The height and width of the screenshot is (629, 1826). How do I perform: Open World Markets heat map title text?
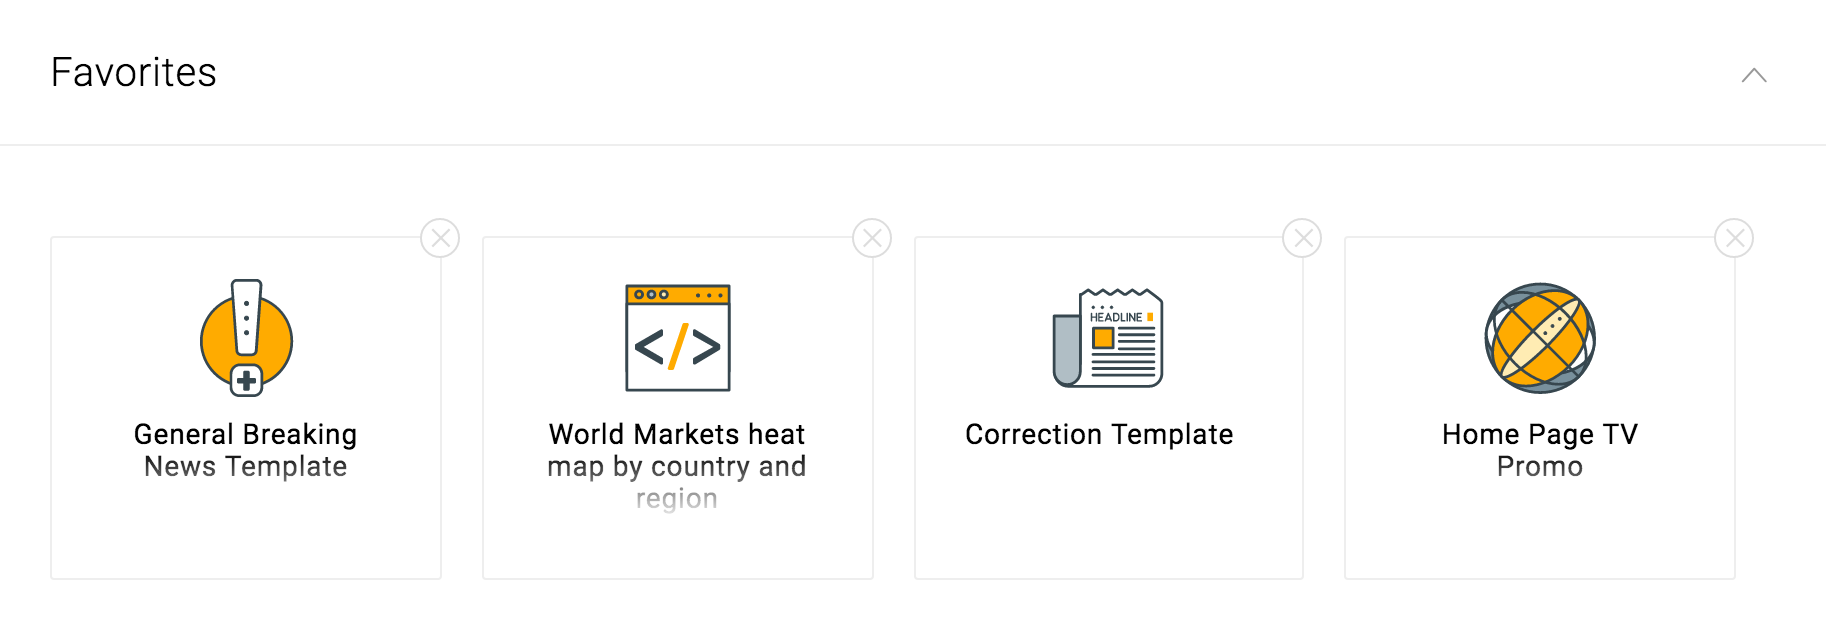677,450
